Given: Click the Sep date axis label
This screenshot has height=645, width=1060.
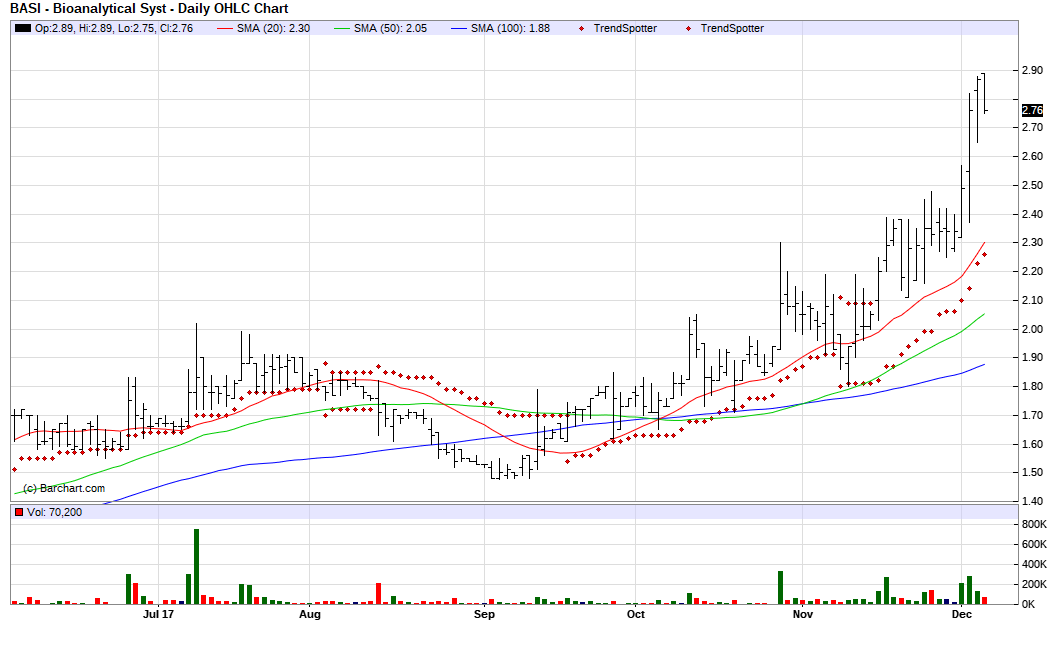Looking at the screenshot, I should pos(484,614).
